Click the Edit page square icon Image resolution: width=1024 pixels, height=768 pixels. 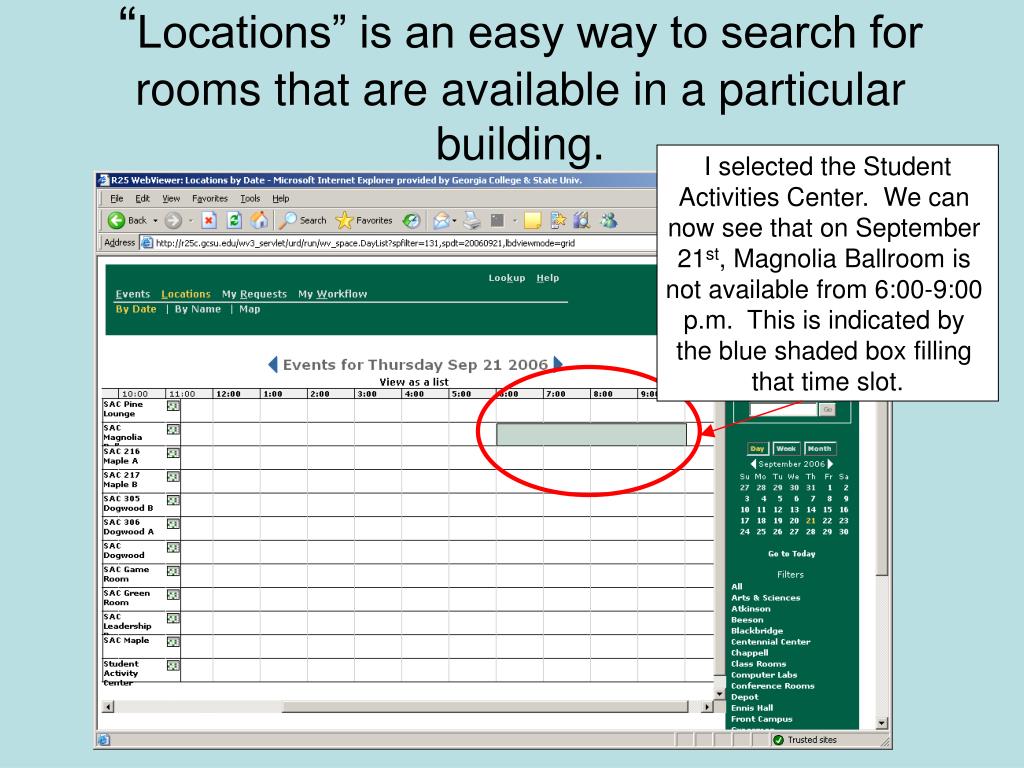point(498,221)
